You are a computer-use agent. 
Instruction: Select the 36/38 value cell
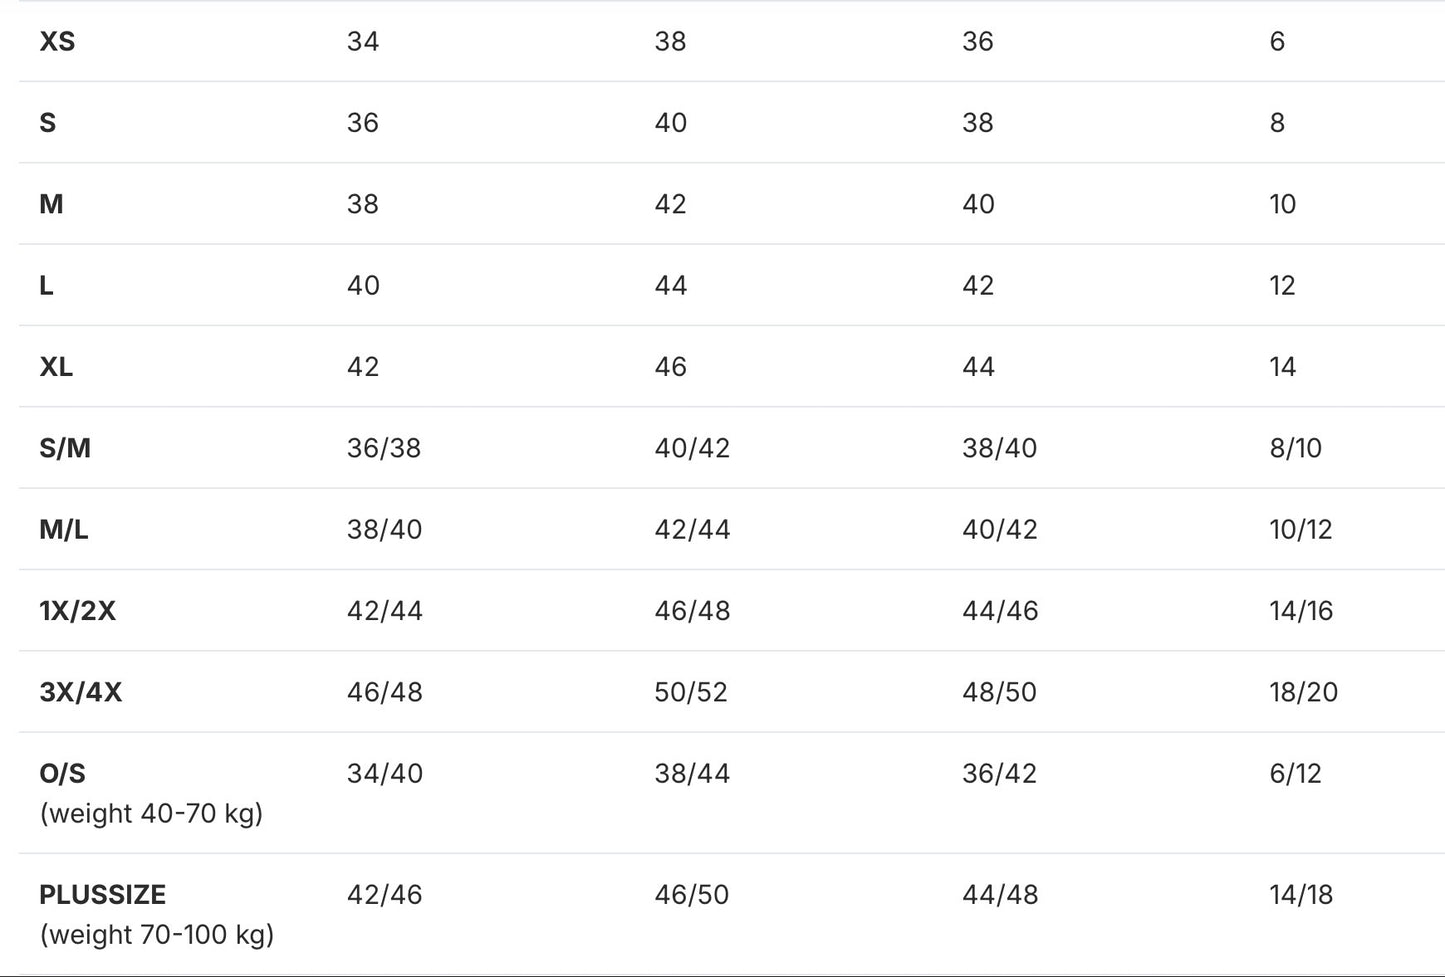click(x=384, y=448)
